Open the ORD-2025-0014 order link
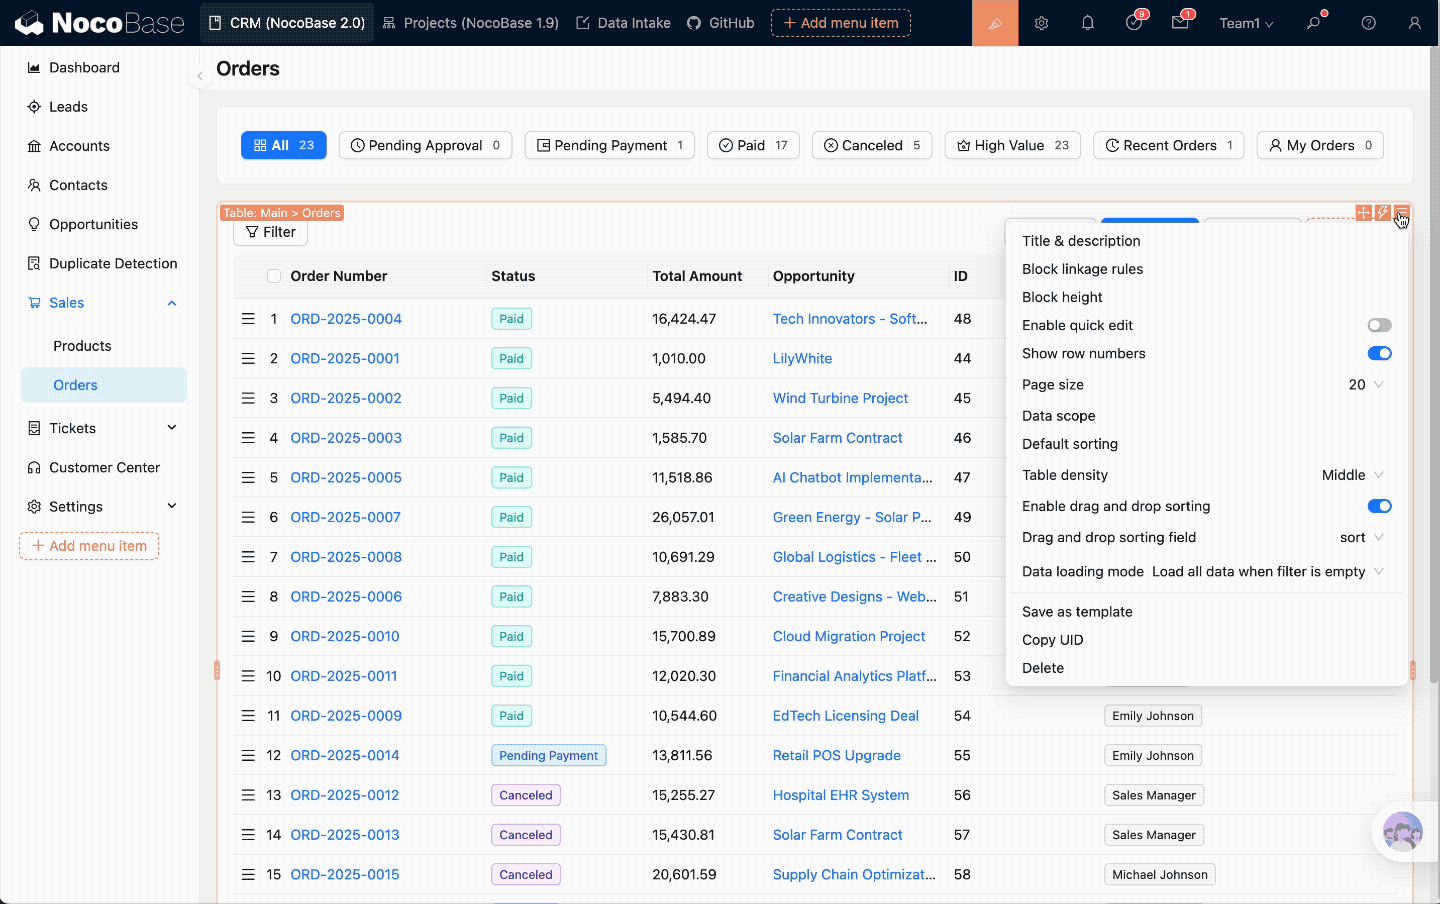Image resolution: width=1440 pixels, height=904 pixels. (x=345, y=755)
